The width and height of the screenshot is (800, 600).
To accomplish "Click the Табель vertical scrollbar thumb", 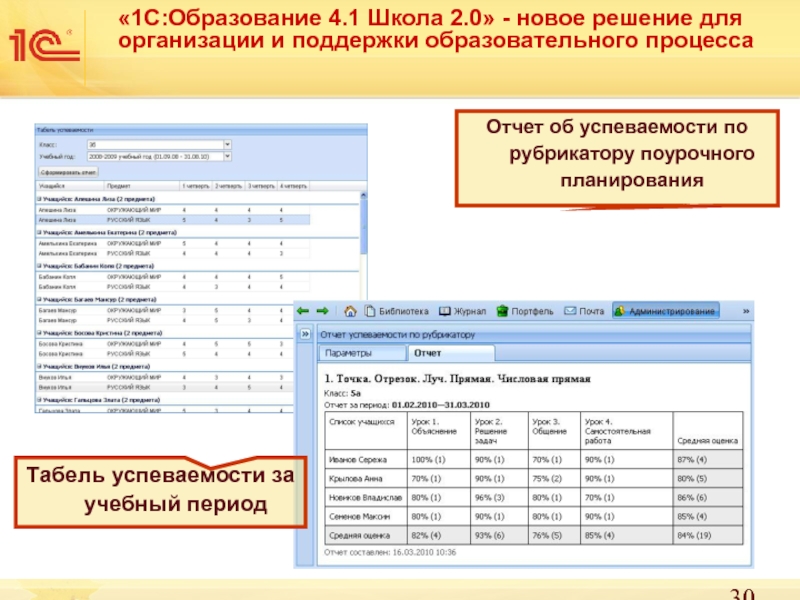I will pyautogui.click(x=363, y=226).
